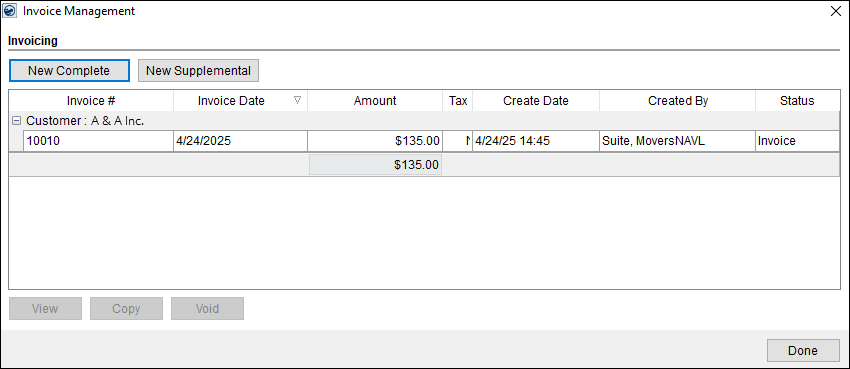Click the Customer : A & A Inc. group row

(424, 121)
